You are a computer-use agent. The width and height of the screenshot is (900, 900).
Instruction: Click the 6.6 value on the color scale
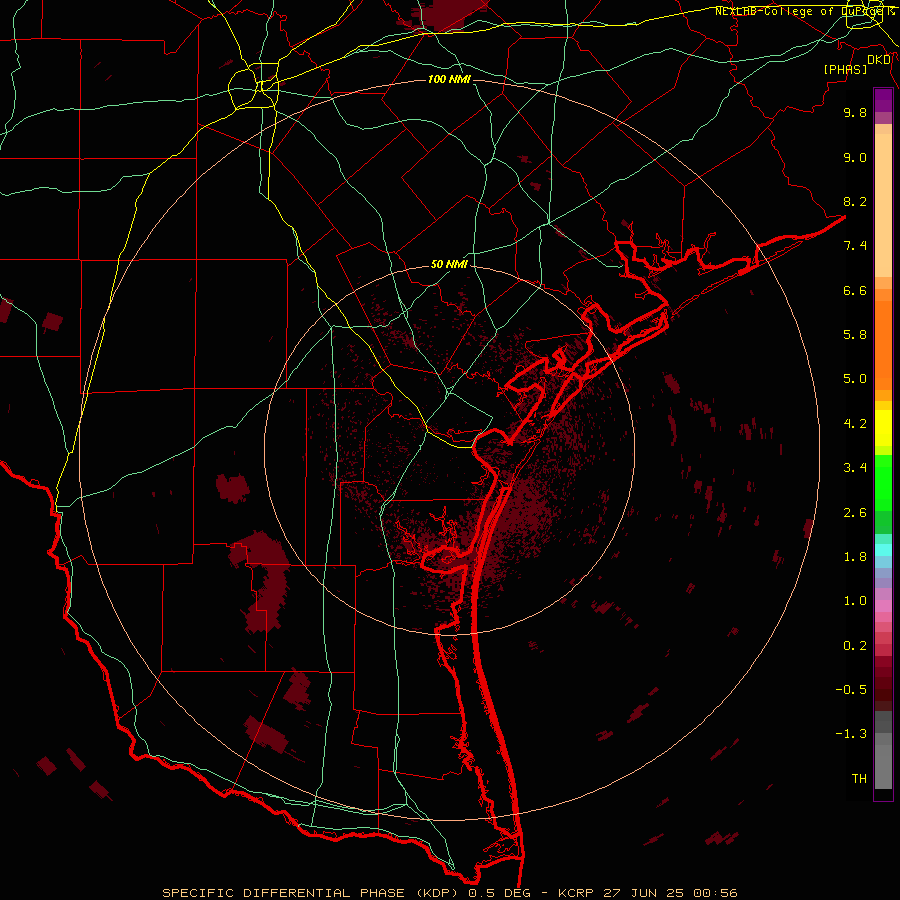pos(855,290)
